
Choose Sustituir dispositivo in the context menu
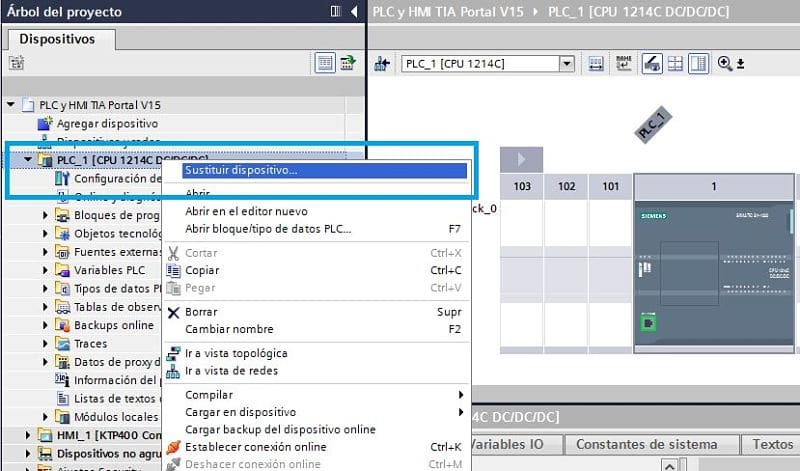tap(324, 170)
